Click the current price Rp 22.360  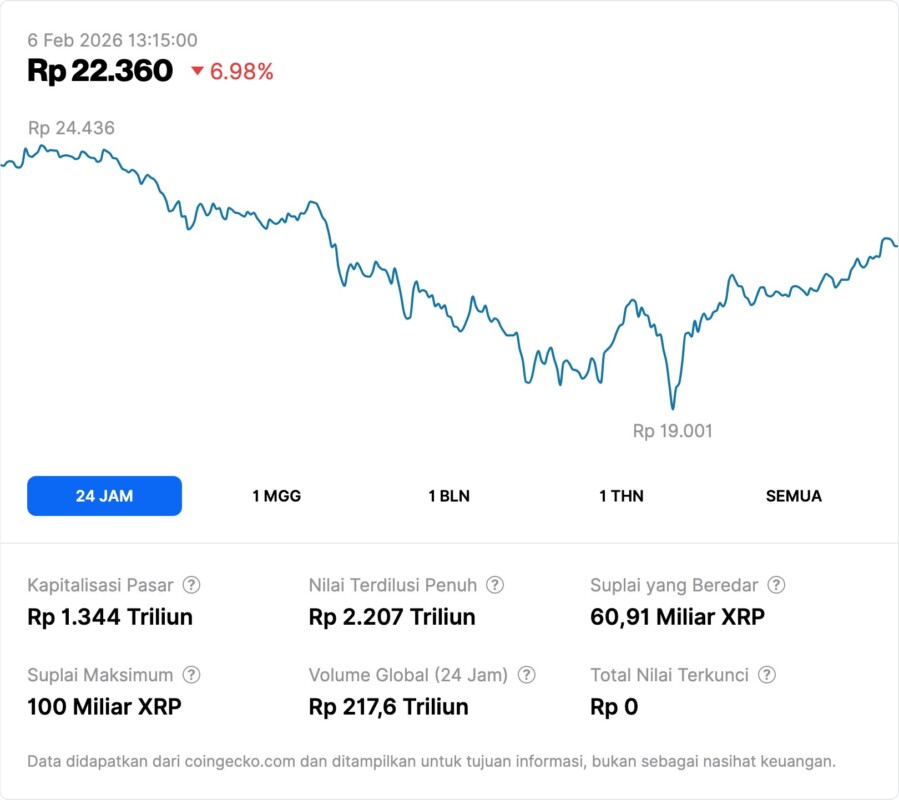[100, 71]
